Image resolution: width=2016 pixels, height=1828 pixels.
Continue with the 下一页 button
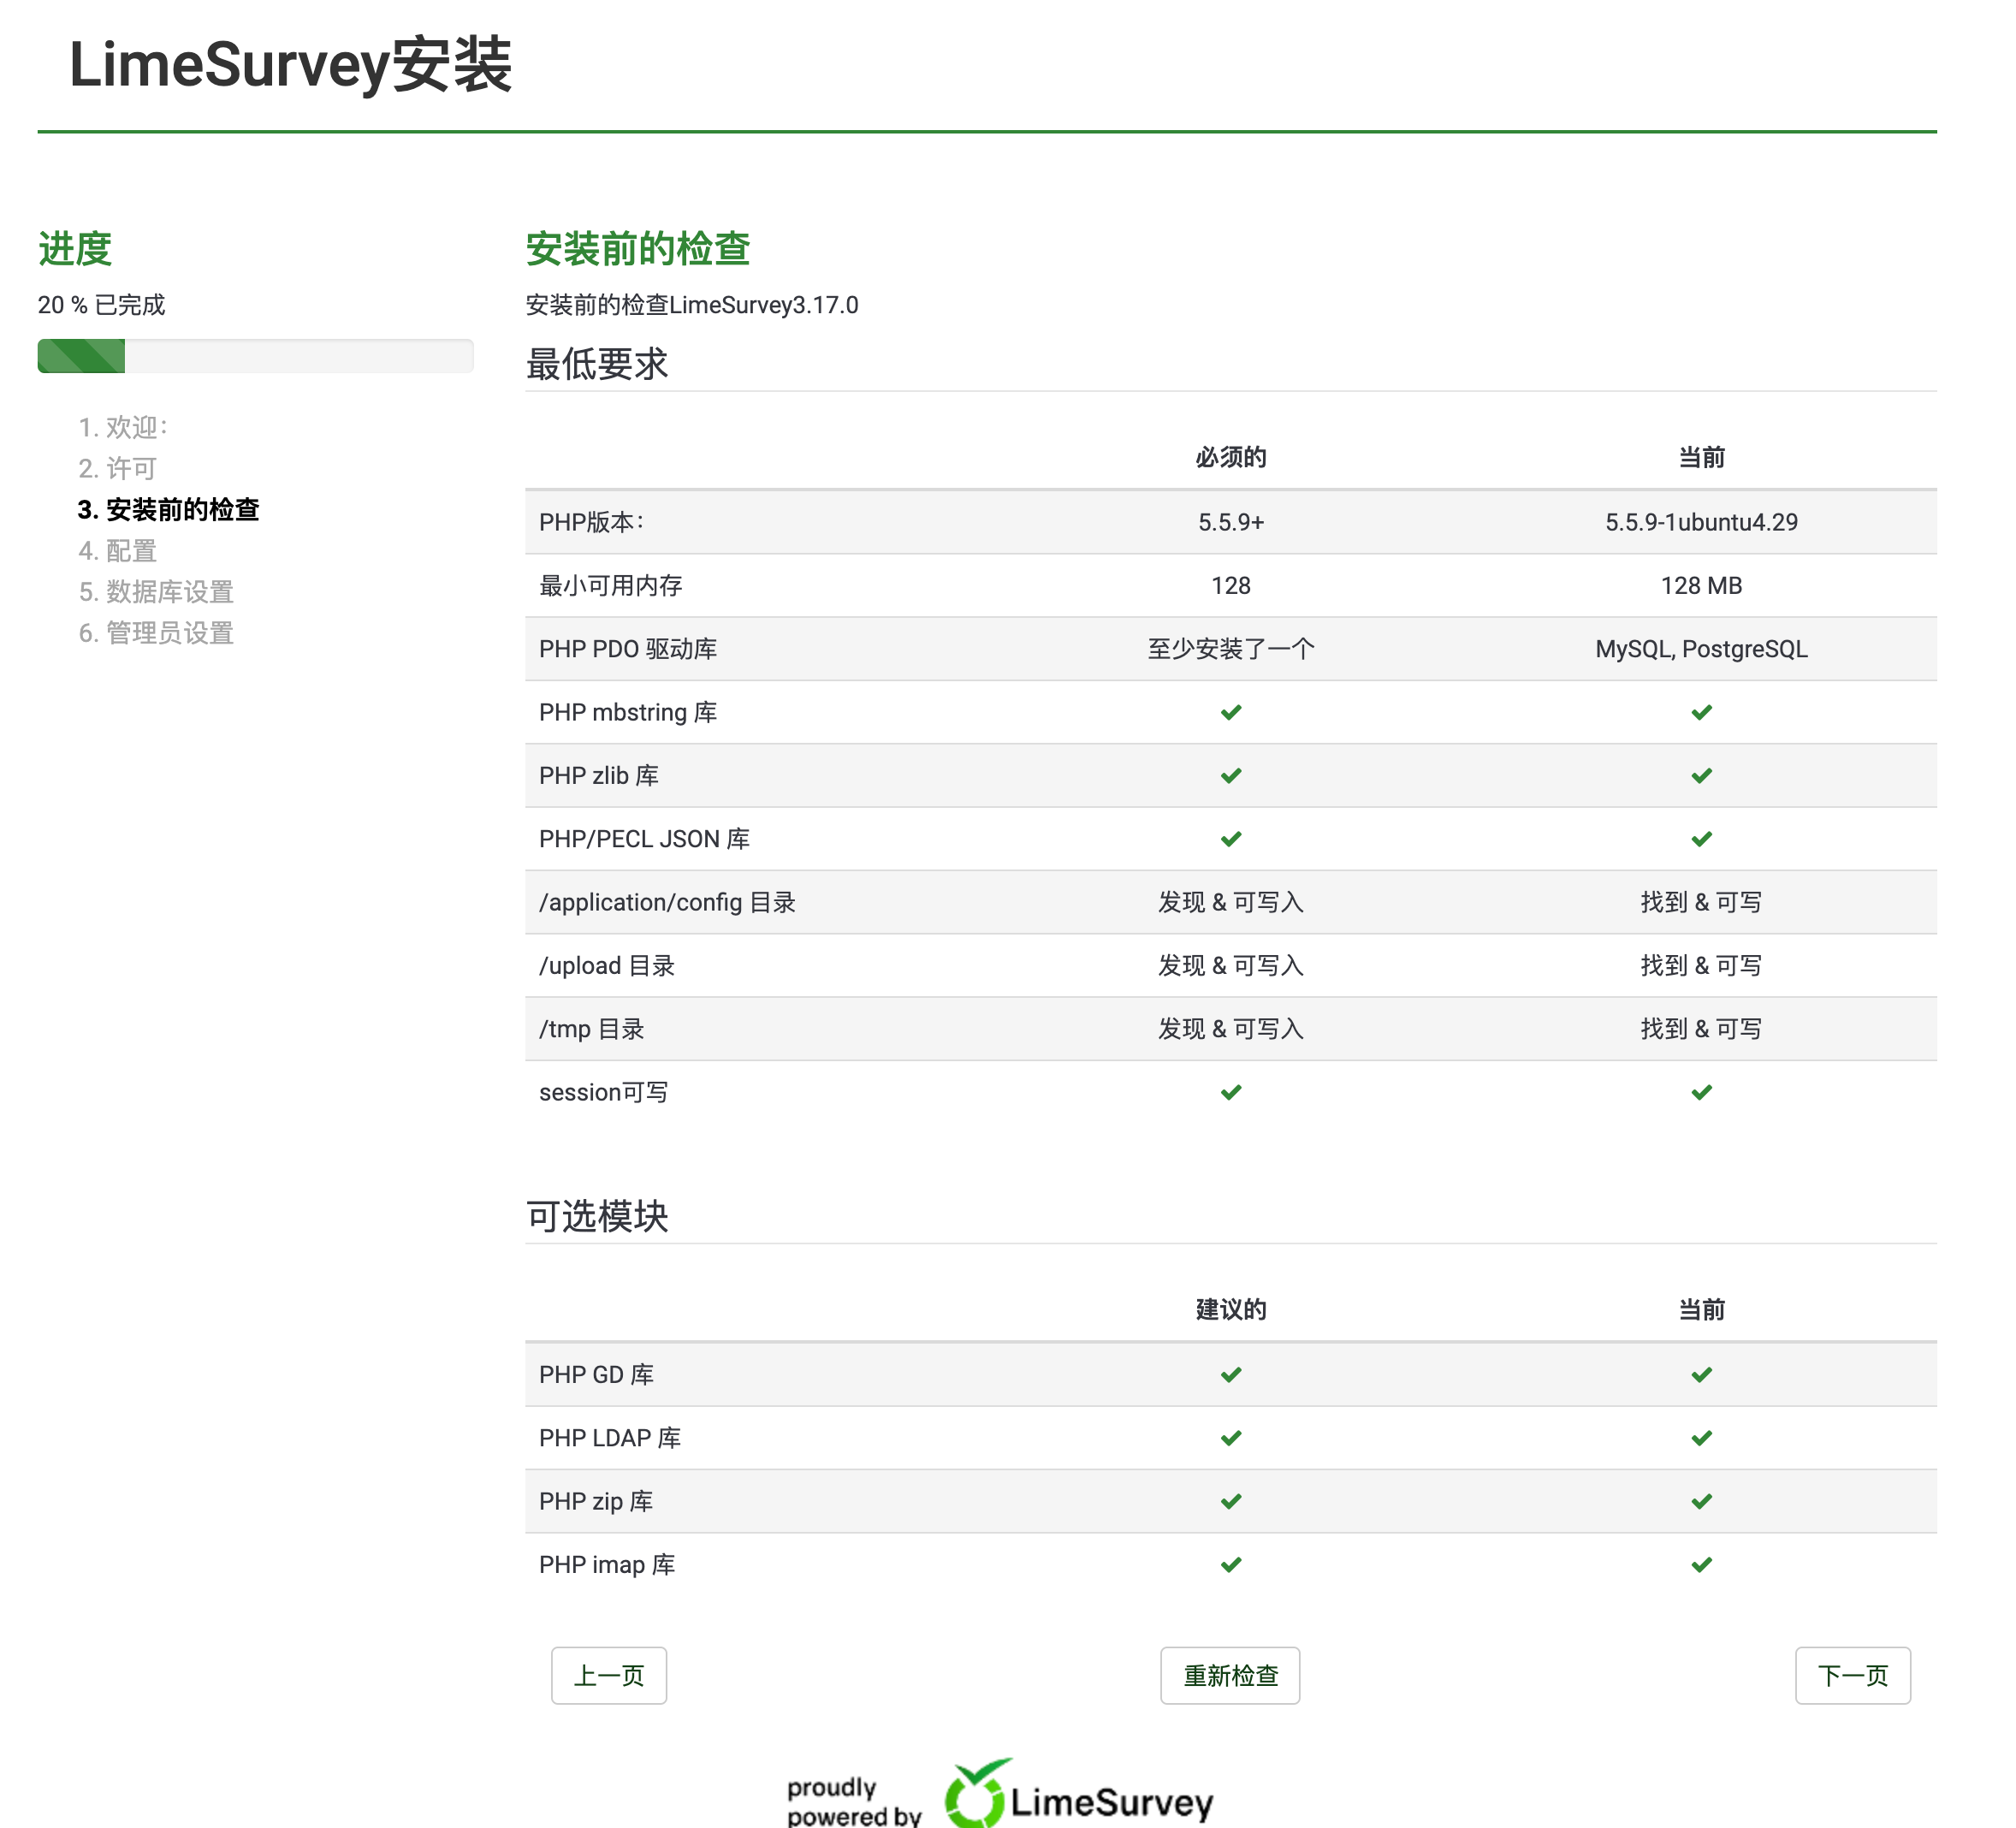(x=1852, y=1675)
